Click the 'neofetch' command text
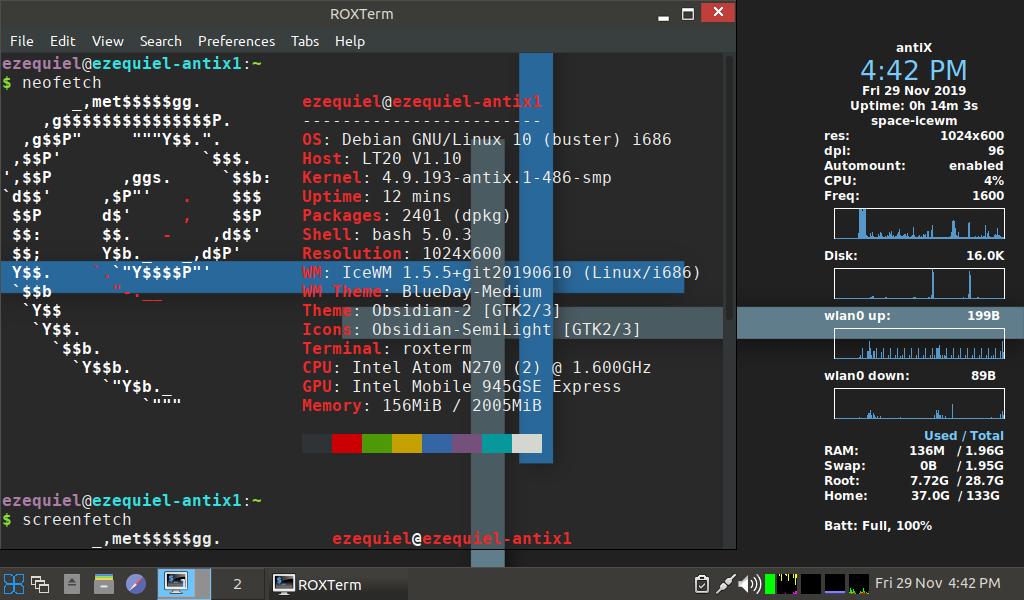The width and height of the screenshot is (1024, 600). tap(62, 83)
